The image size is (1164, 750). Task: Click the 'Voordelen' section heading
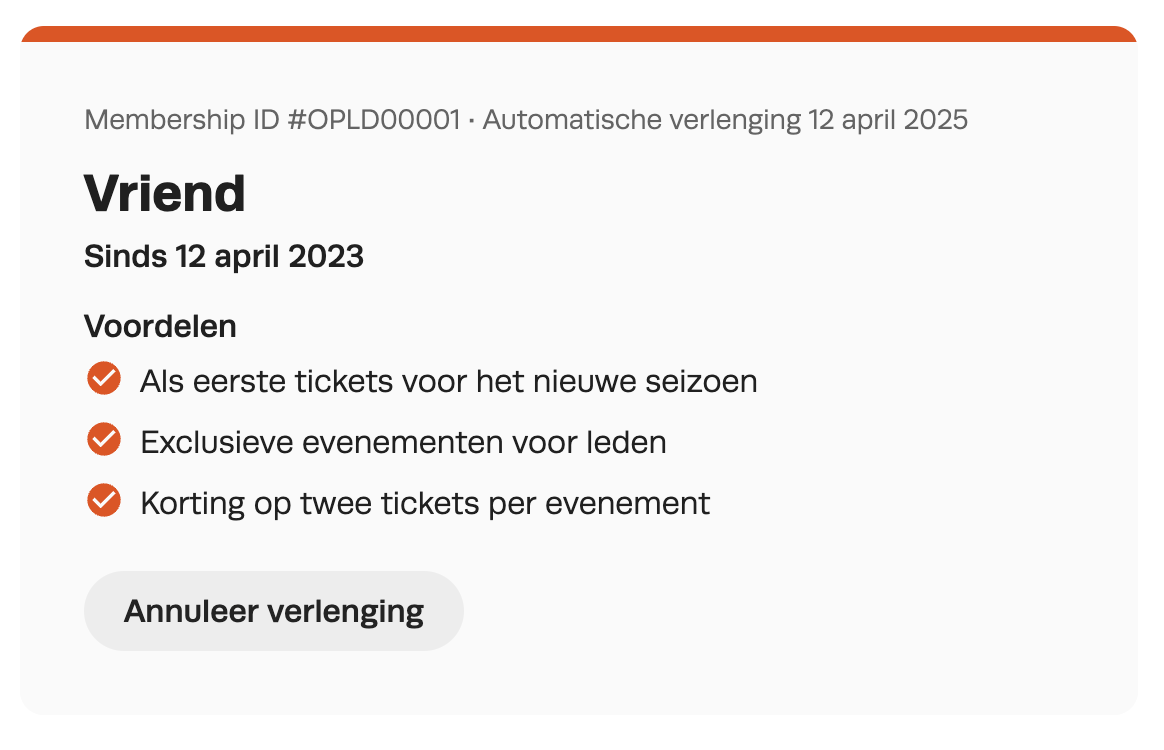[x=160, y=327]
